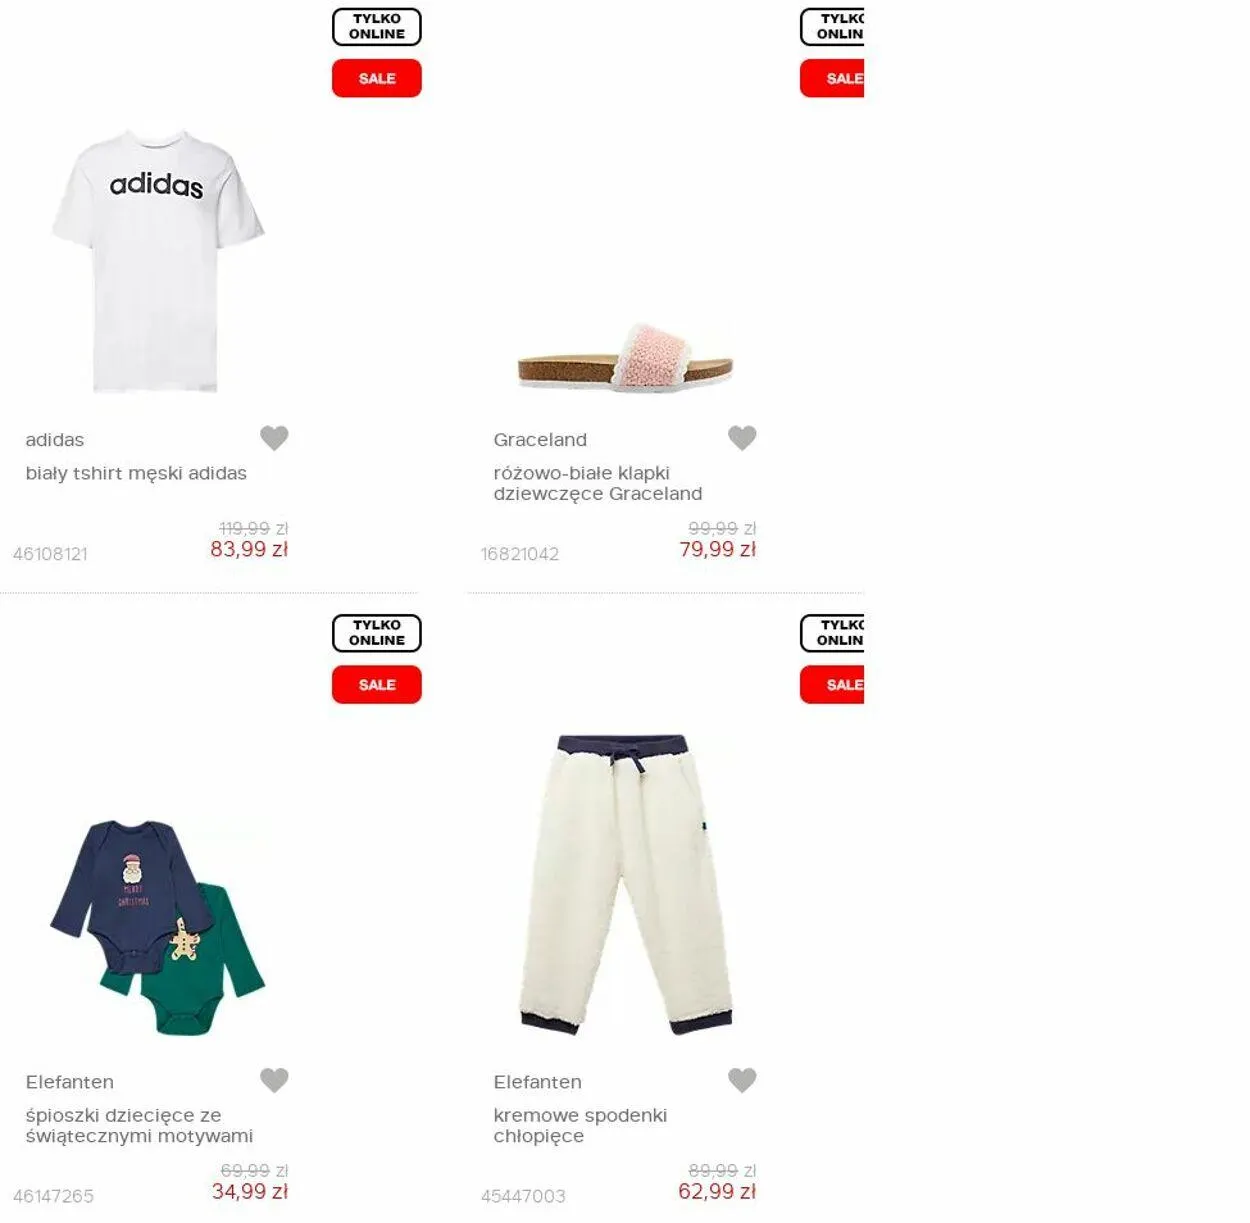Open the white adidas t-shirt product image
The image size is (1250, 1223).
(158, 261)
